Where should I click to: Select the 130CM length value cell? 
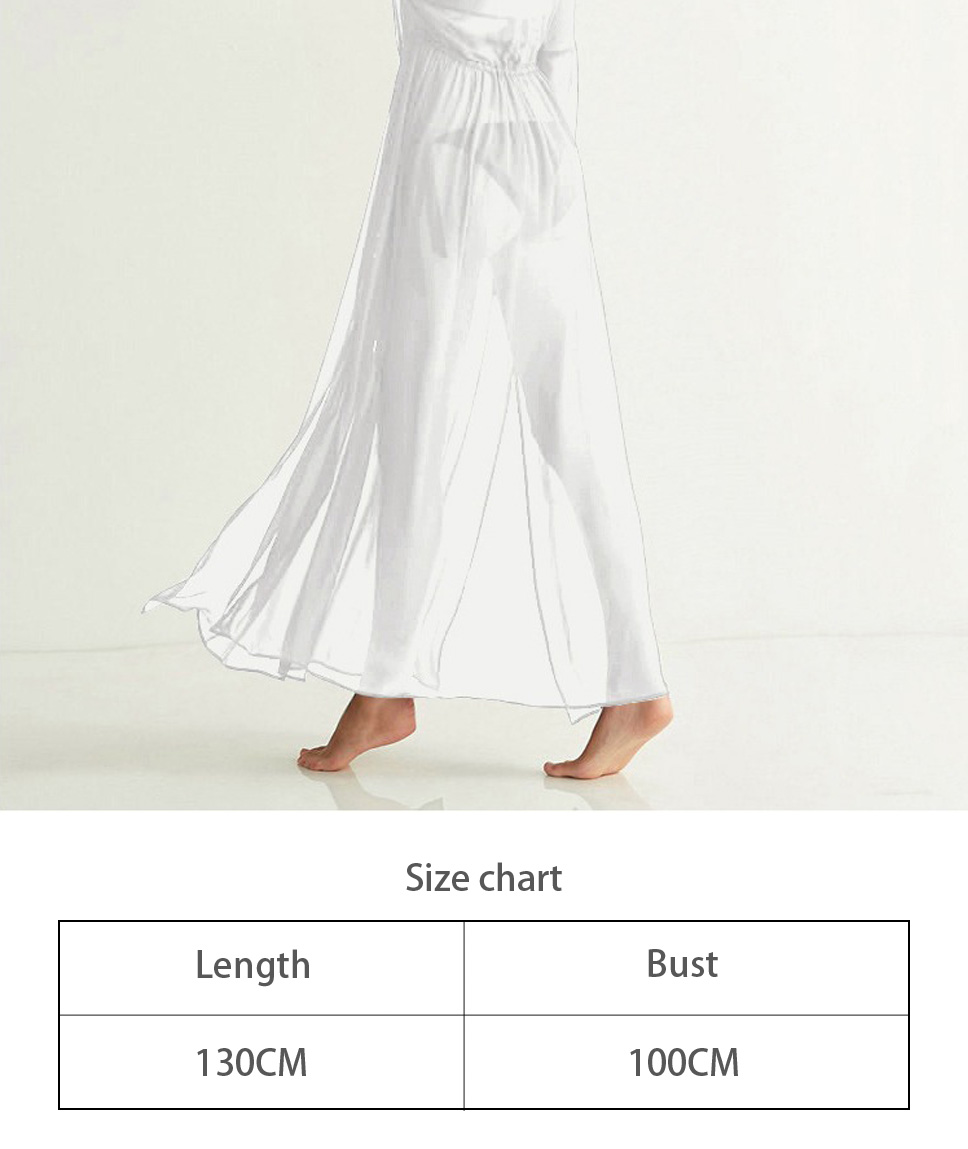(x=262, y=1062)
